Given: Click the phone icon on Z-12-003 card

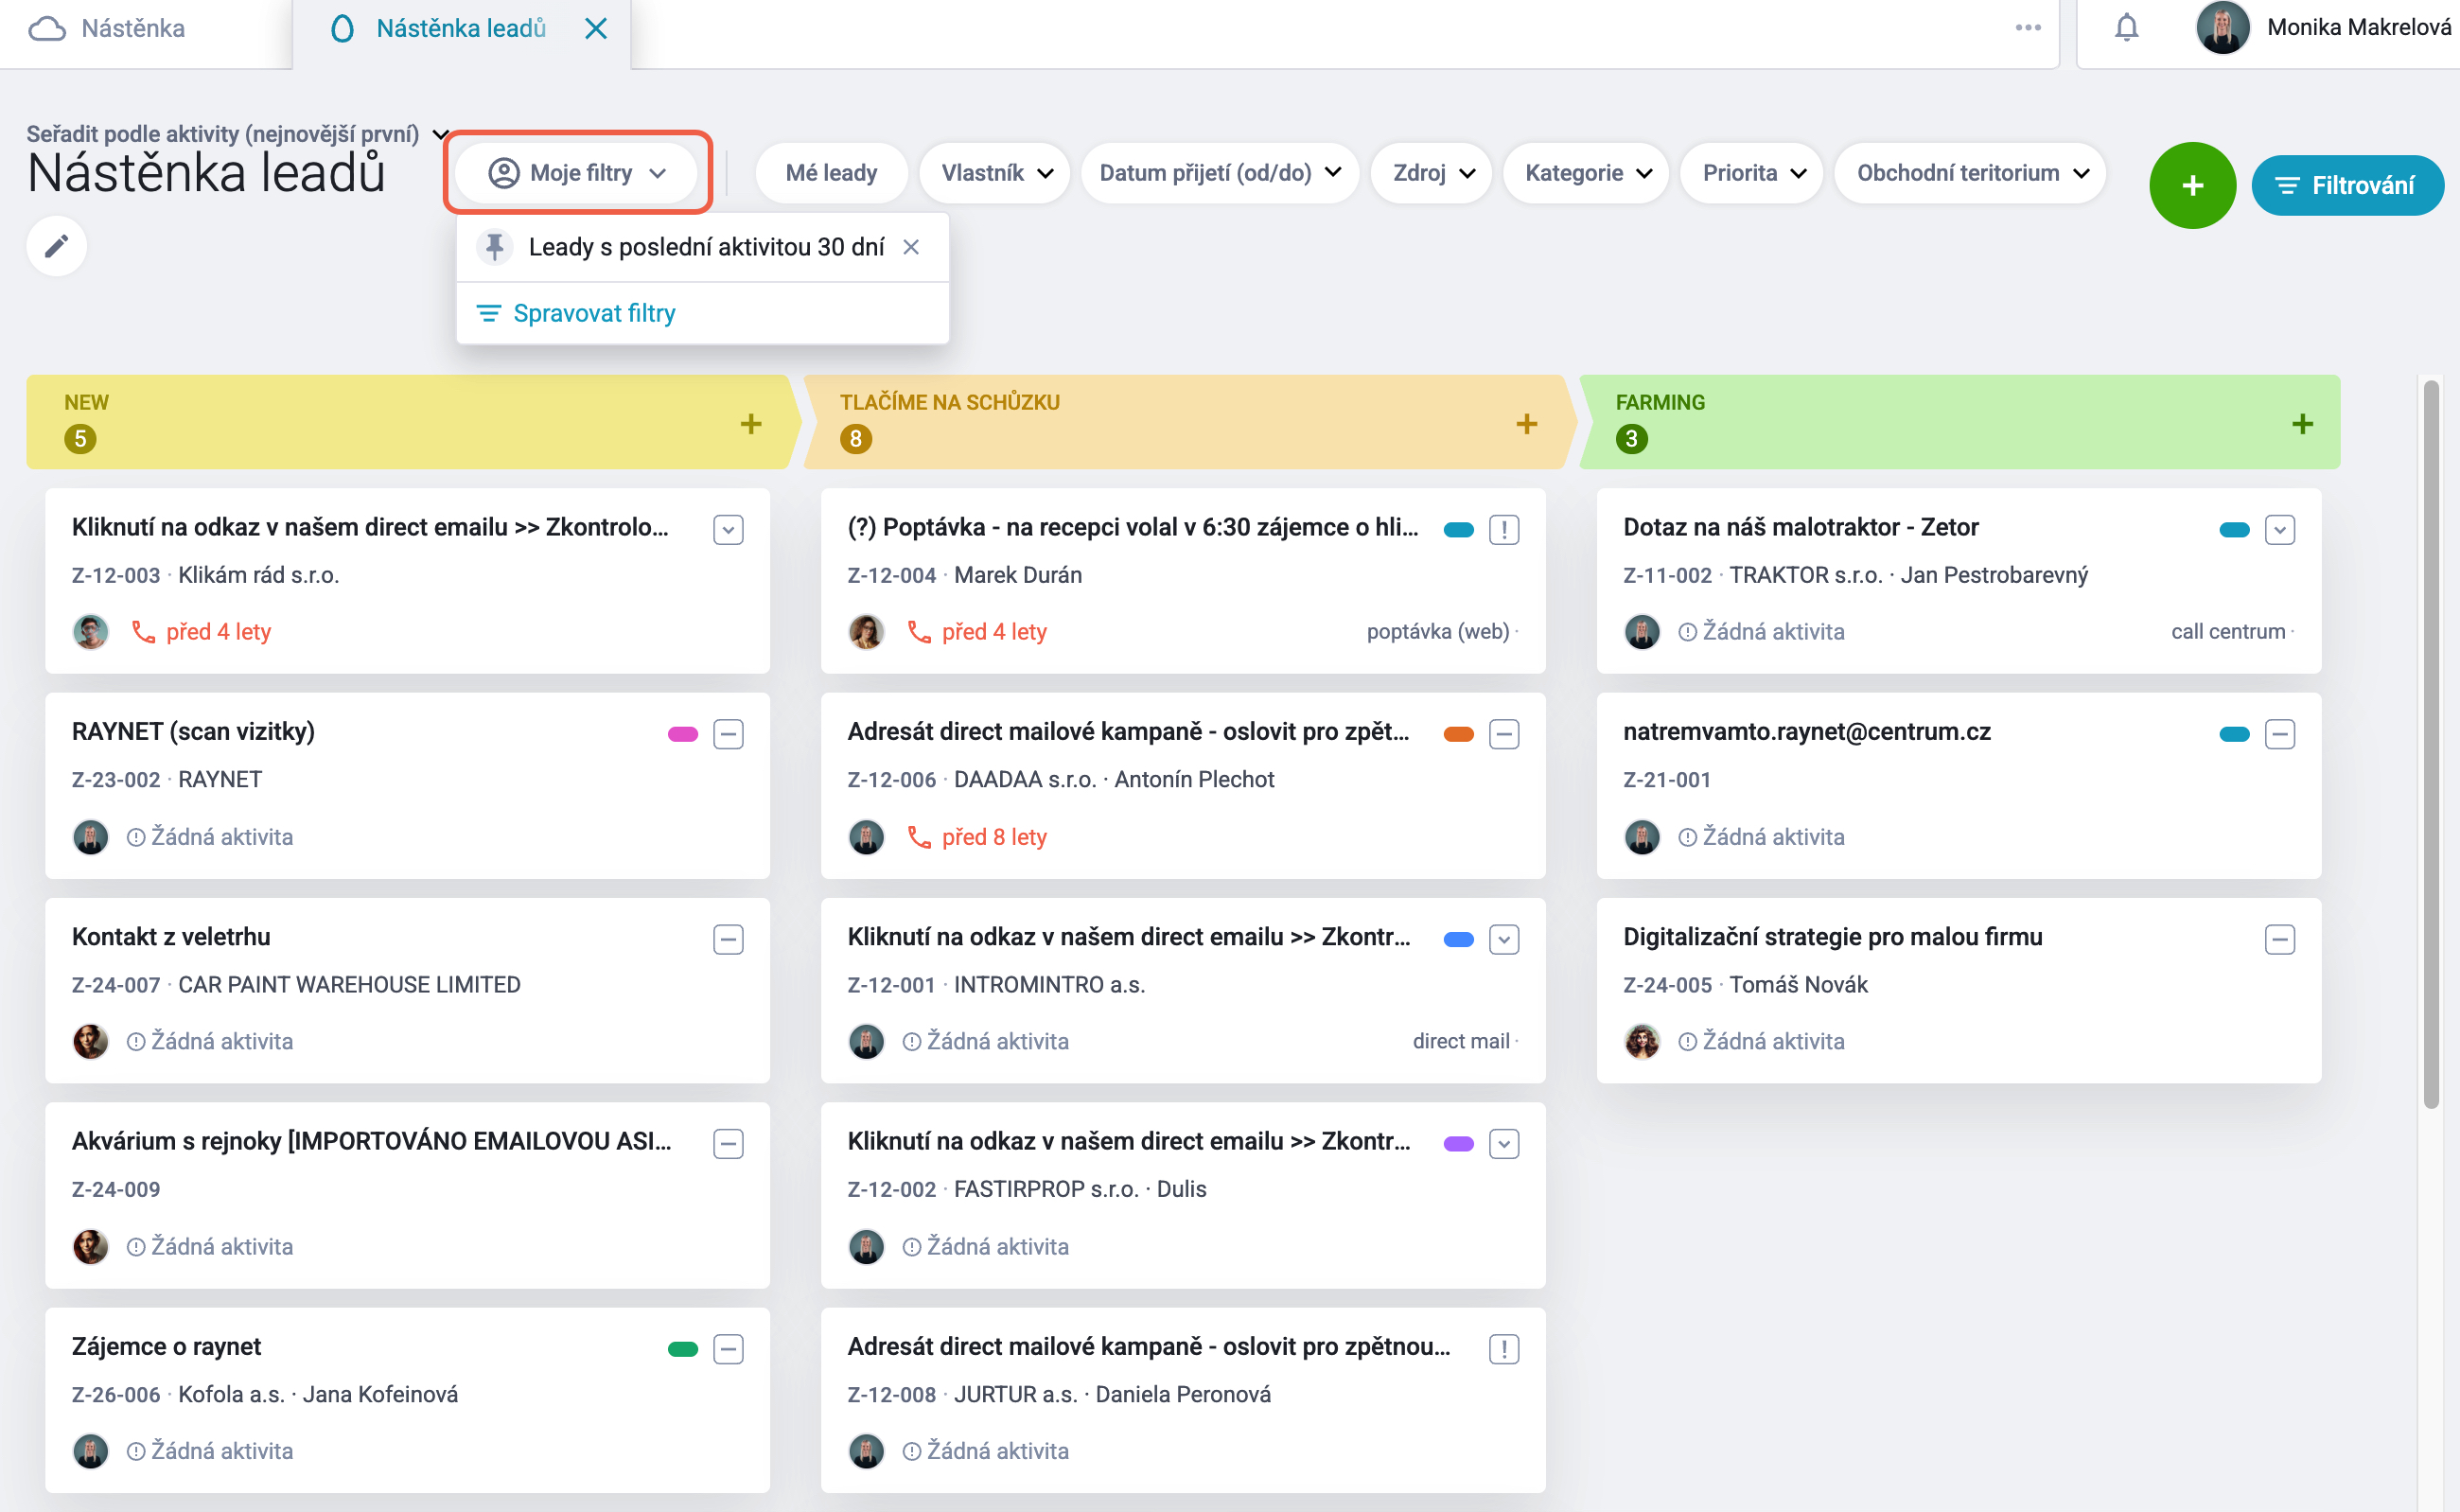Looking at the screenshot, I should pyautogui.click(x=144, y=632).
